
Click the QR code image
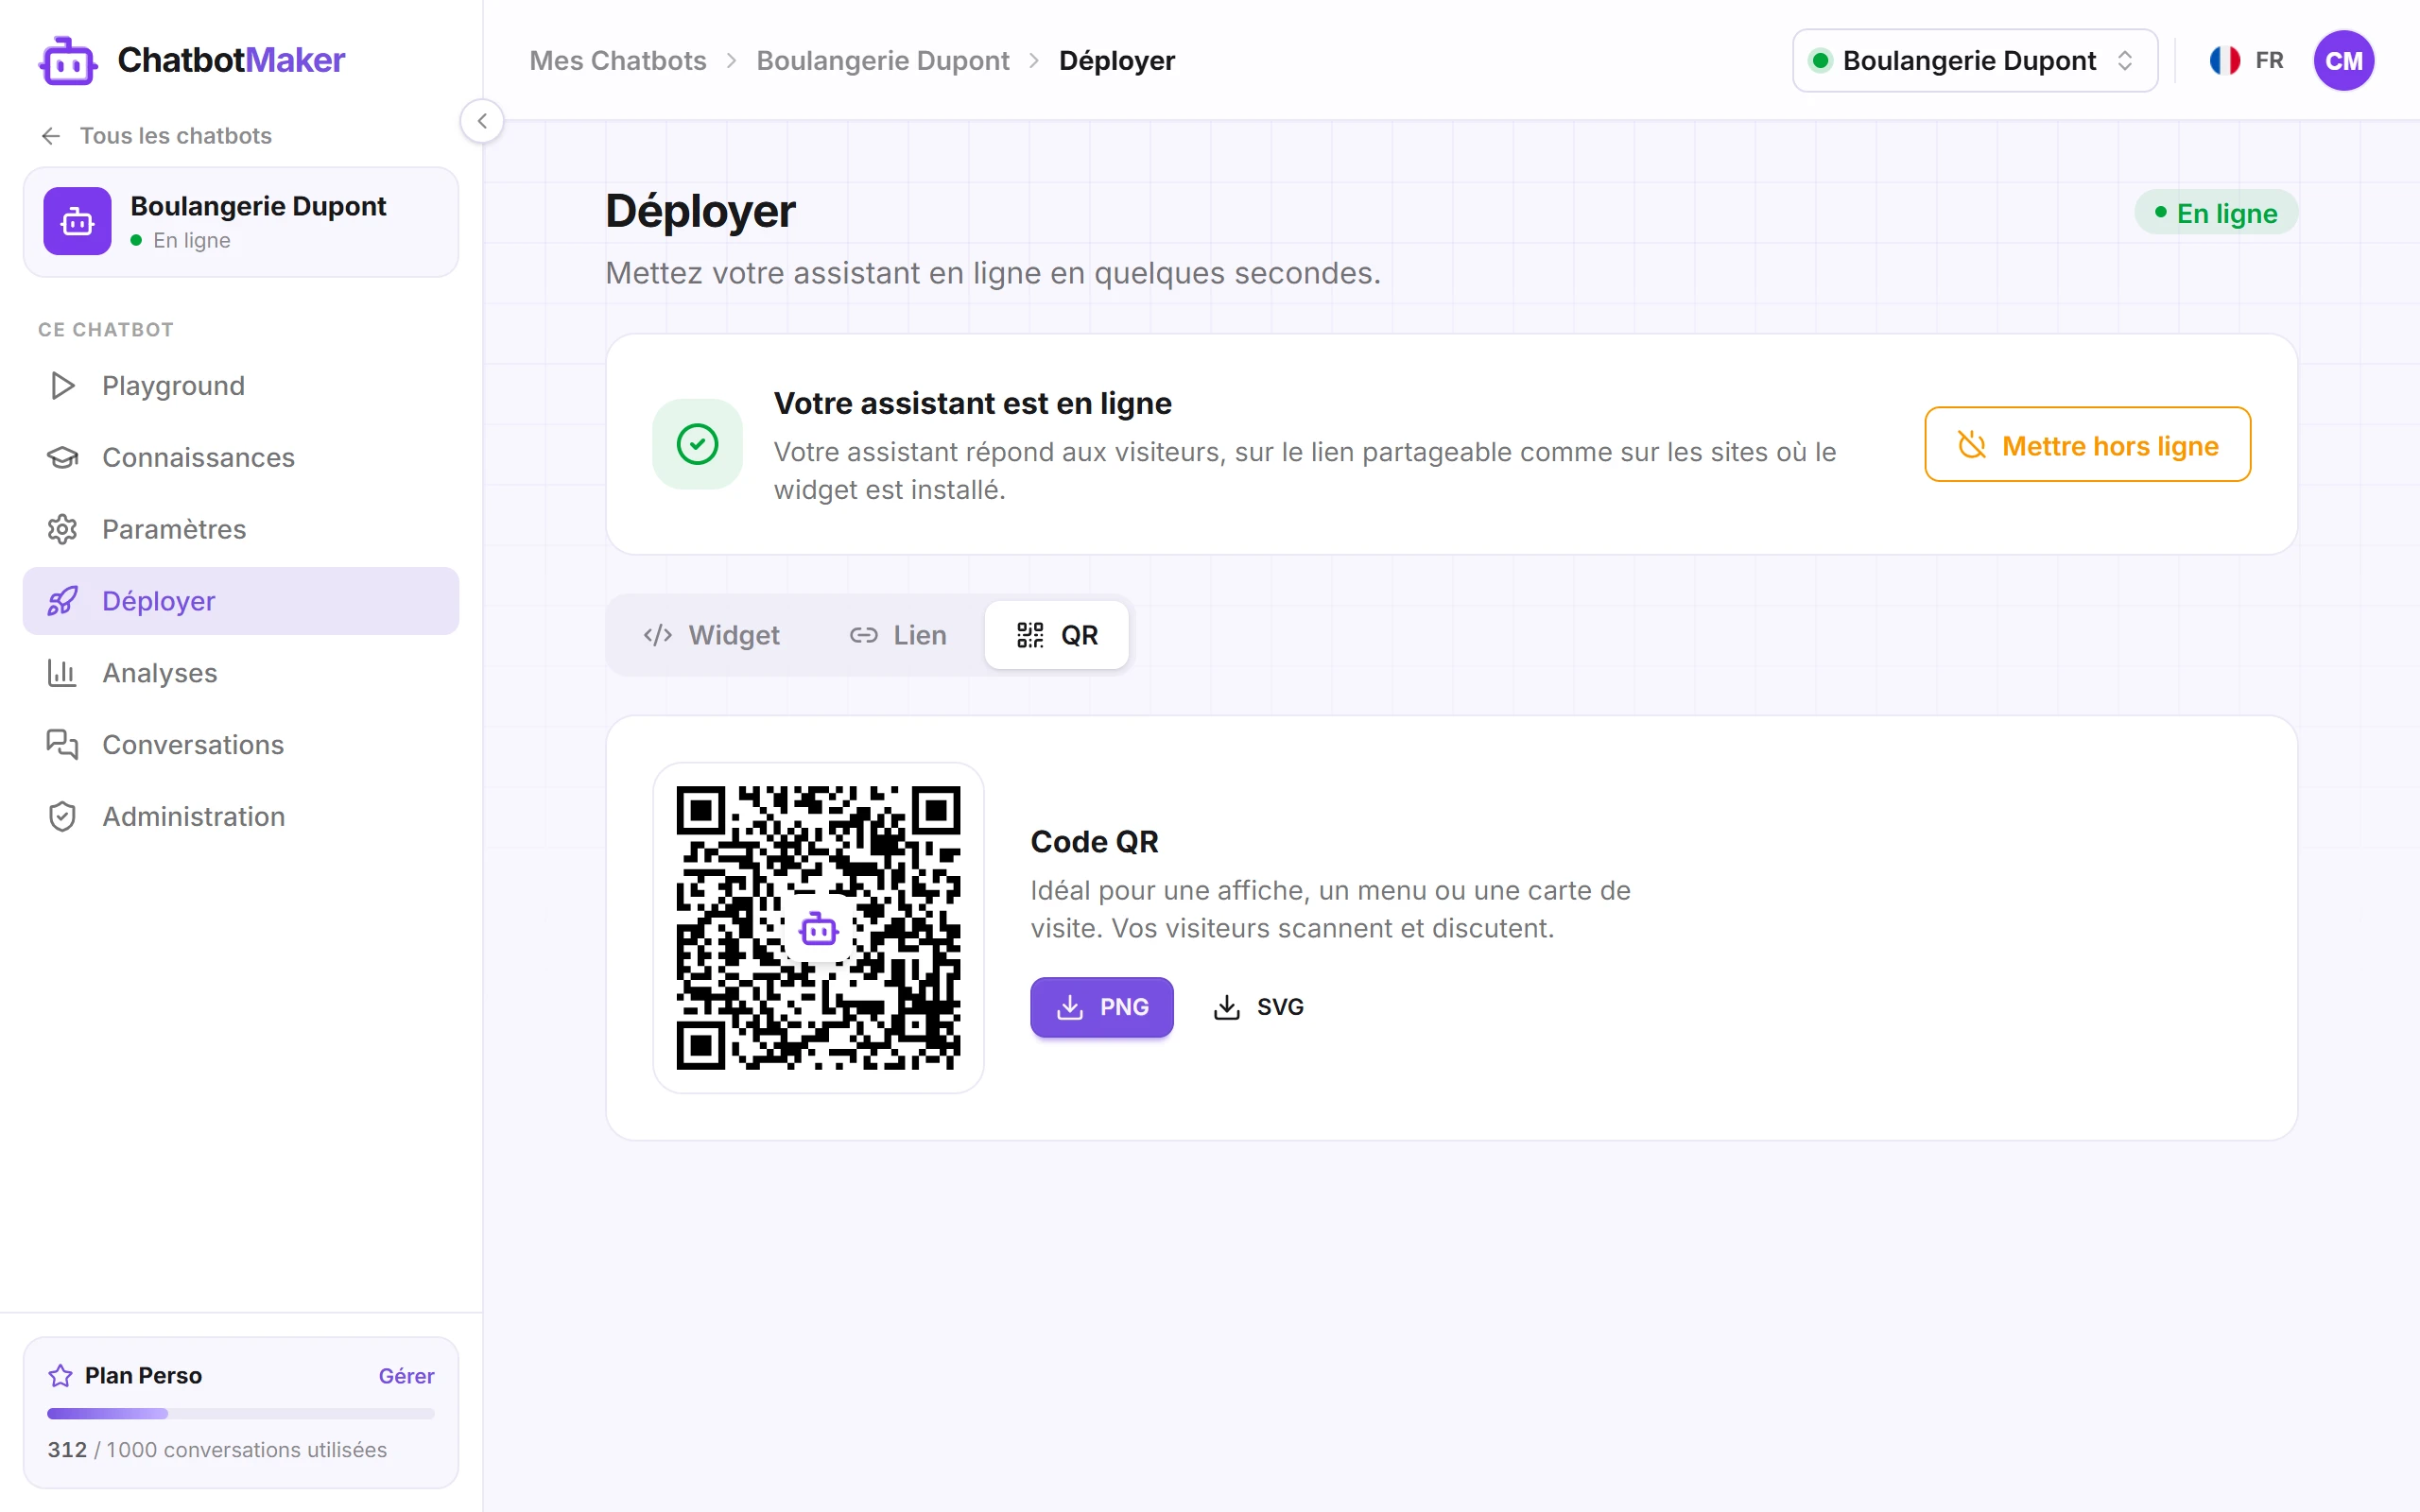click(x=818, y=928)
